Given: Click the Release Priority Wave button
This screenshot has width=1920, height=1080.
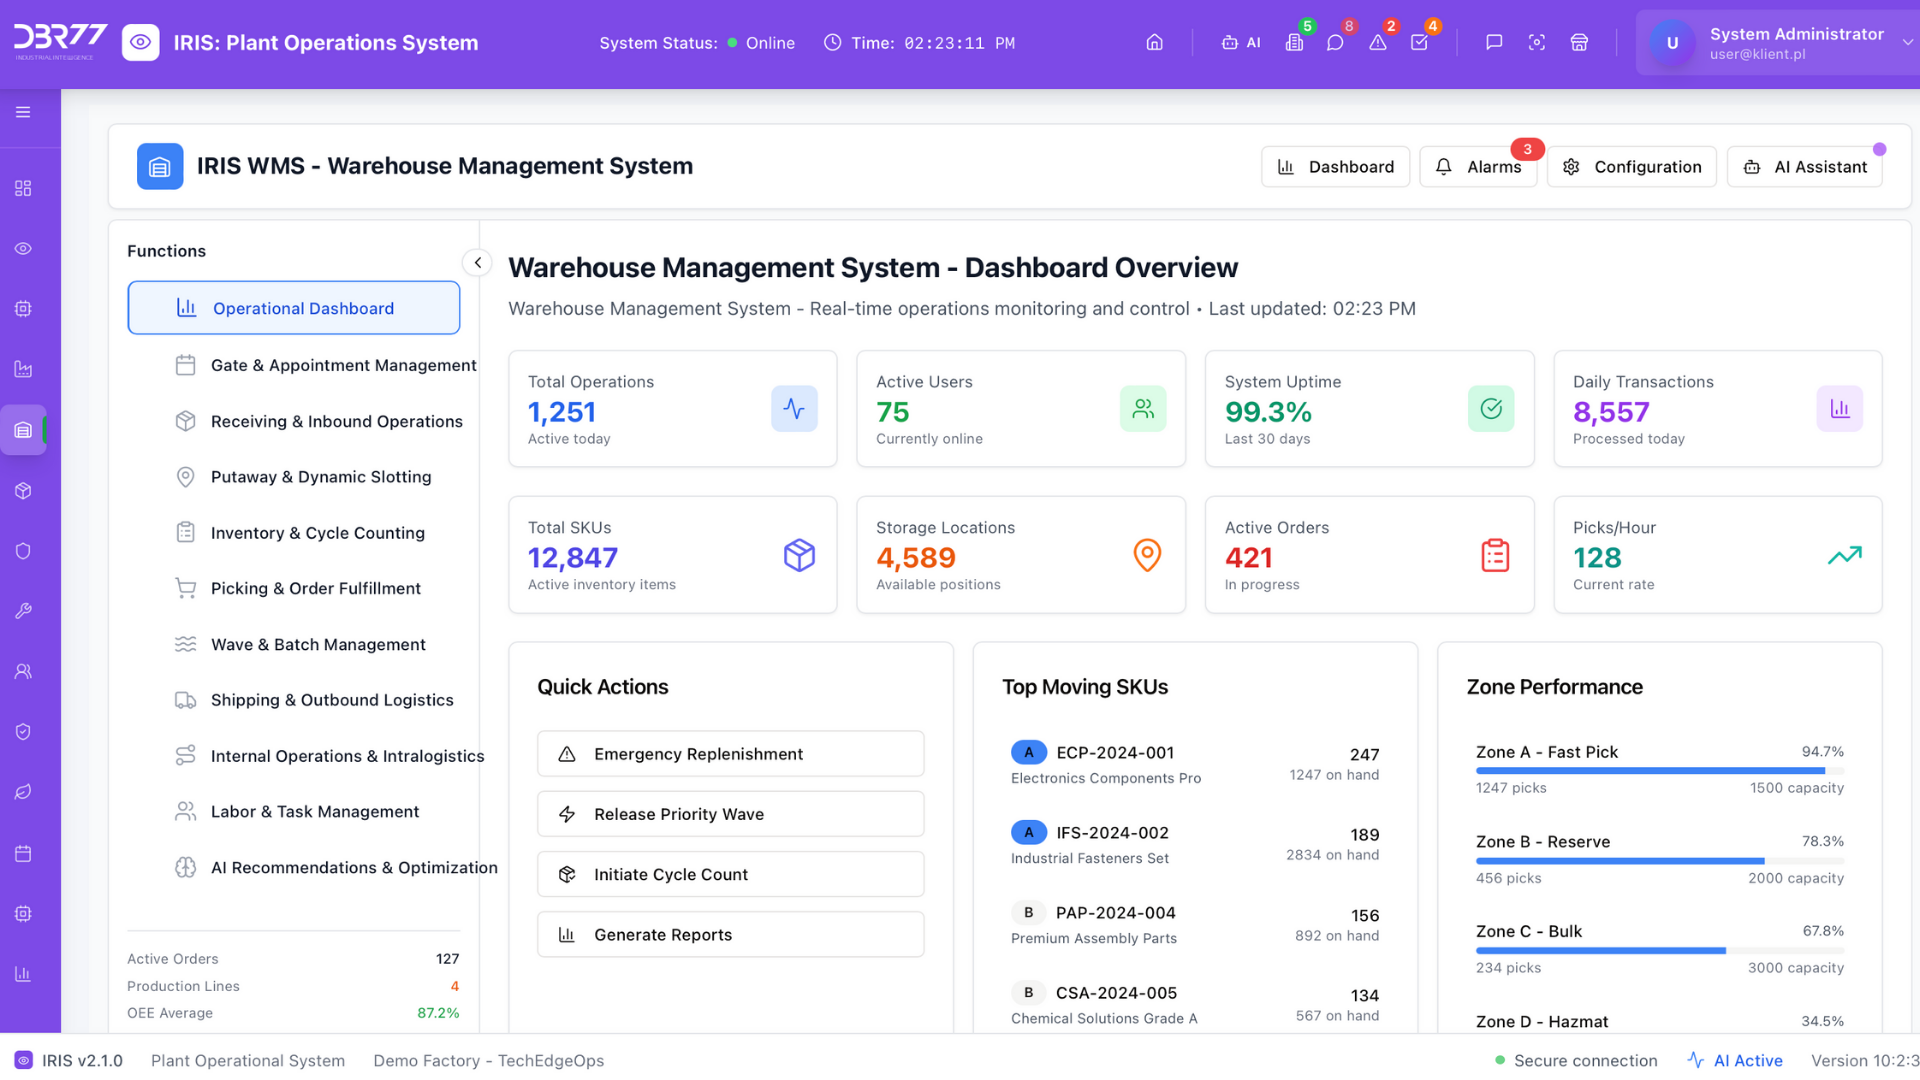Looking at the screenshot, I should (730, 814).
